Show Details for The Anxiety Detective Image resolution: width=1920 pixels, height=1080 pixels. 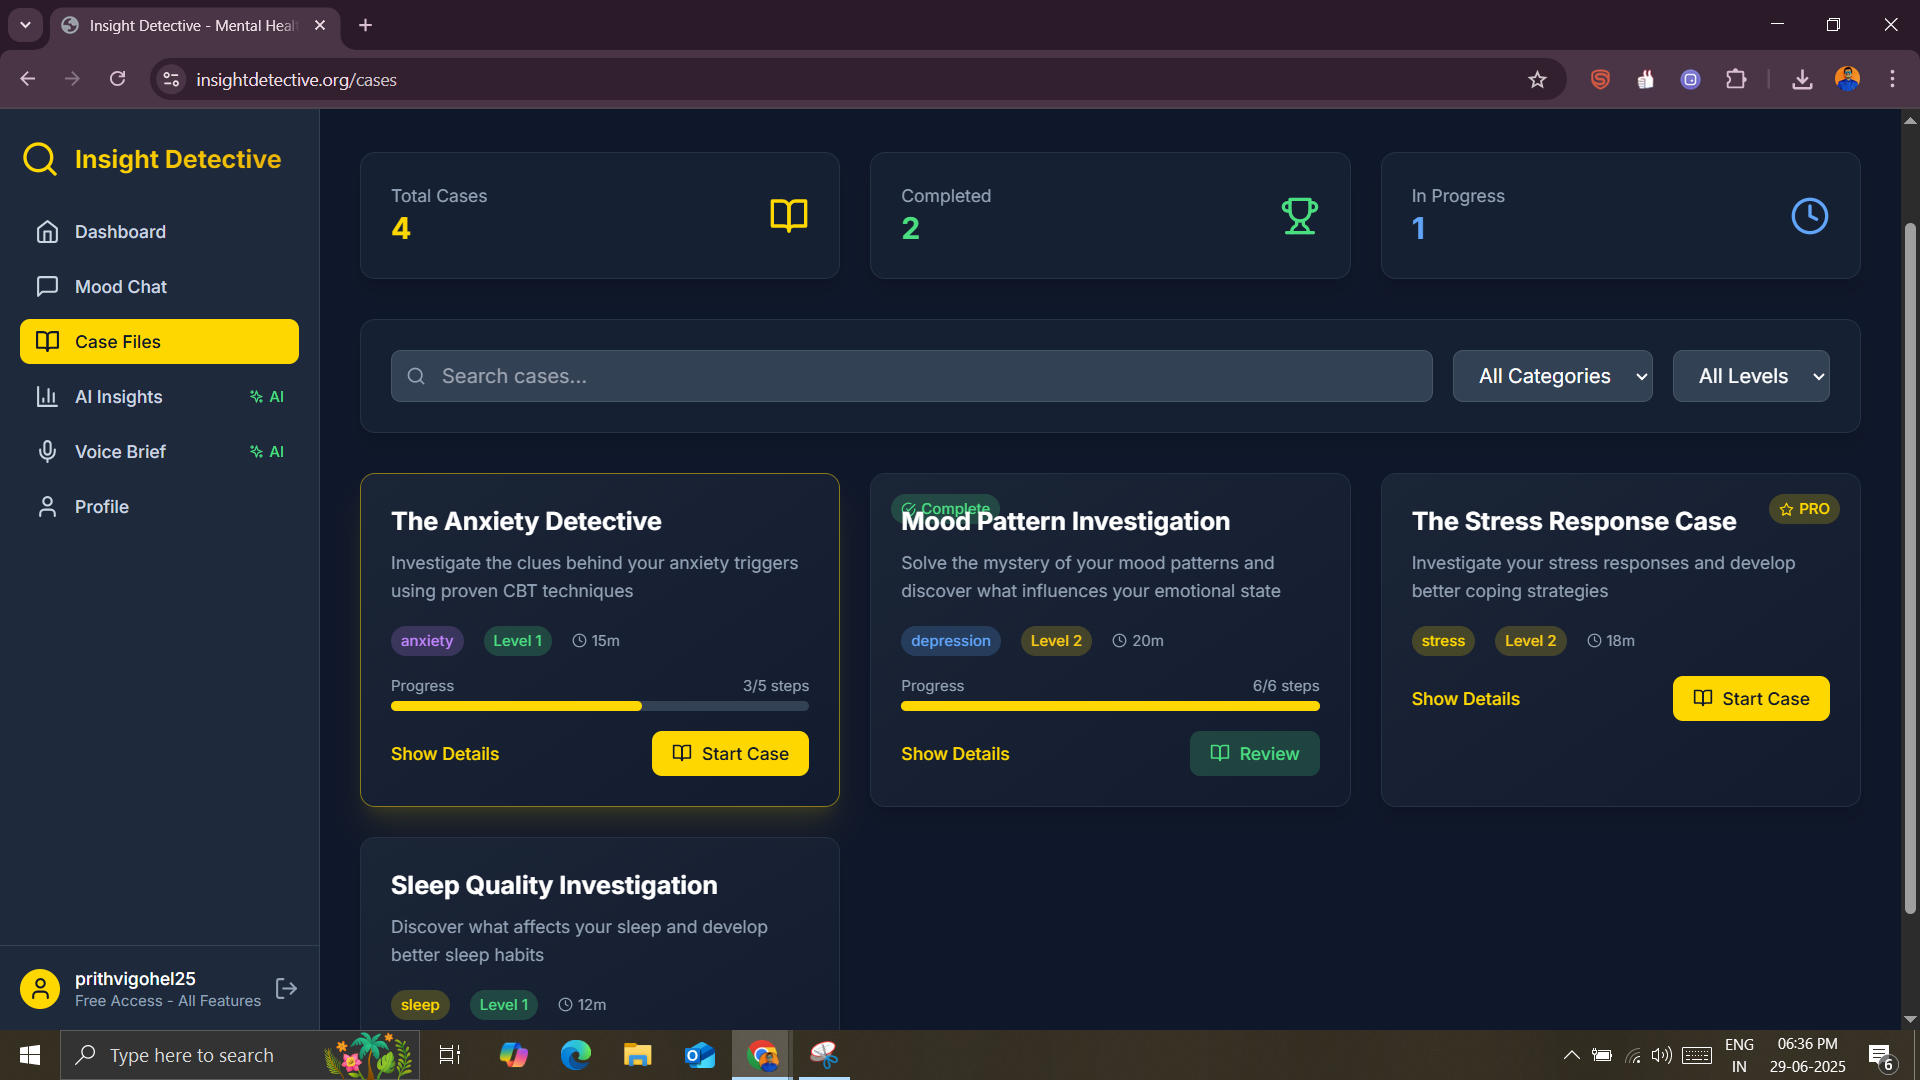click(445, 754)
